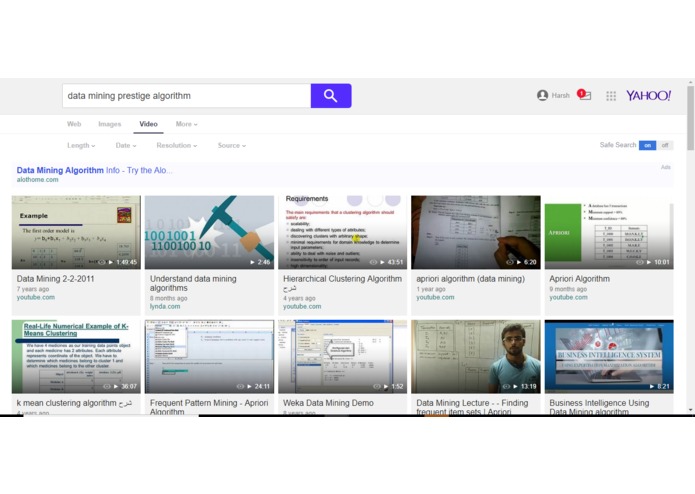Click the alothome.com ad URL
Image resolution: width=695 pixels, height=494 pixels.
(x=37, y=179)
